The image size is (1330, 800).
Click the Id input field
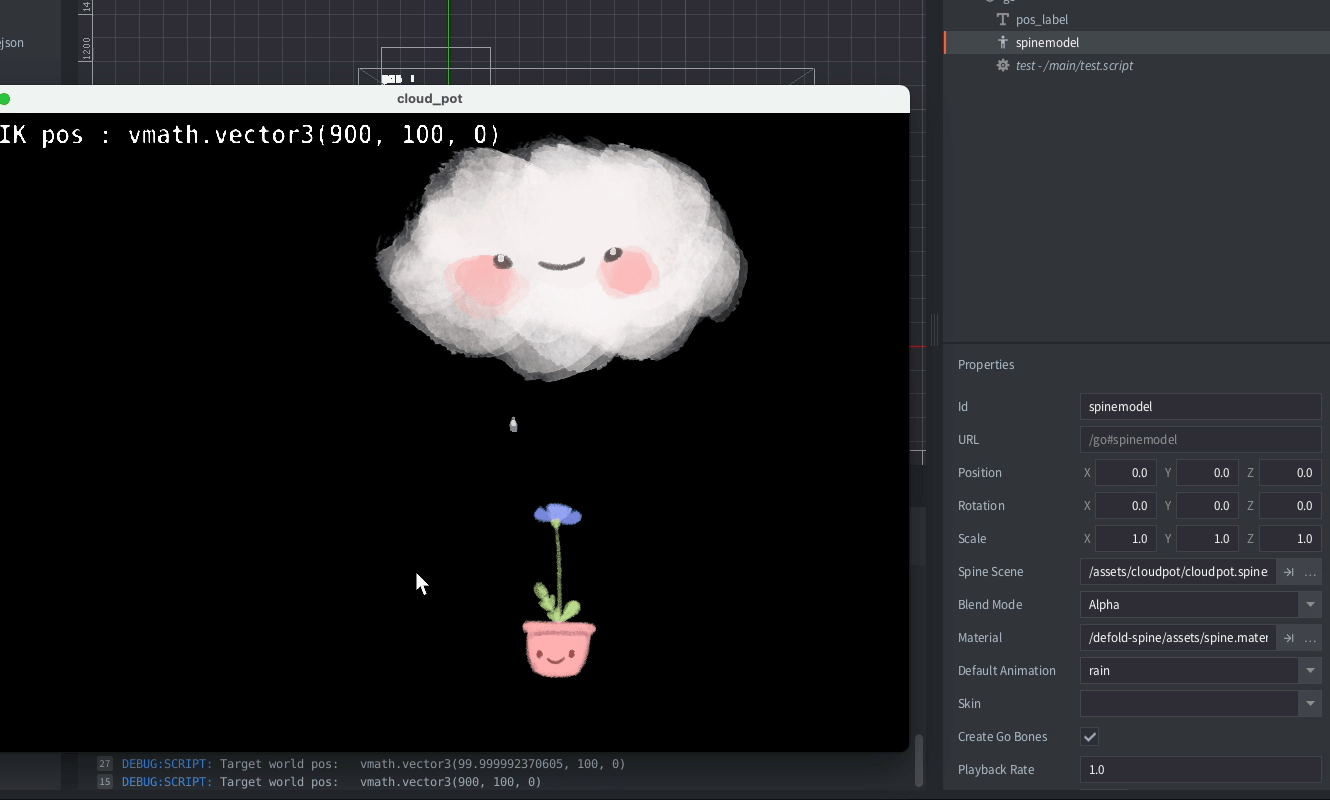coord(1200,407)
